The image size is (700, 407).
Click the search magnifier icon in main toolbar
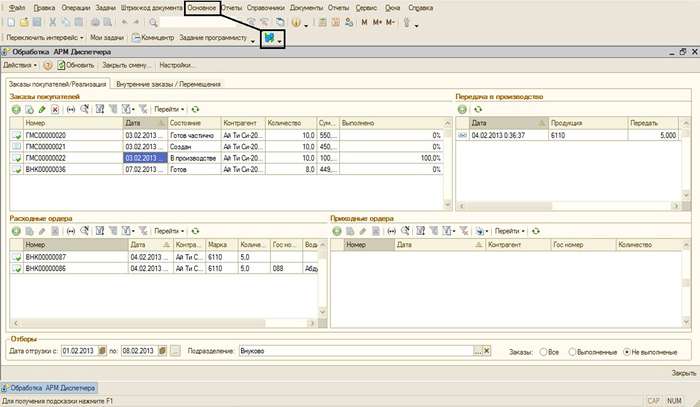pos(153,22)
